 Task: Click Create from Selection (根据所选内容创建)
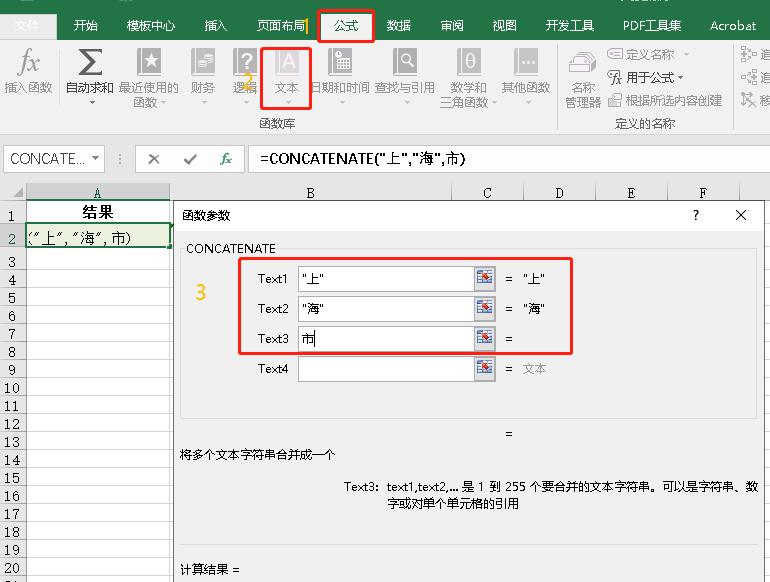(665, 101)
